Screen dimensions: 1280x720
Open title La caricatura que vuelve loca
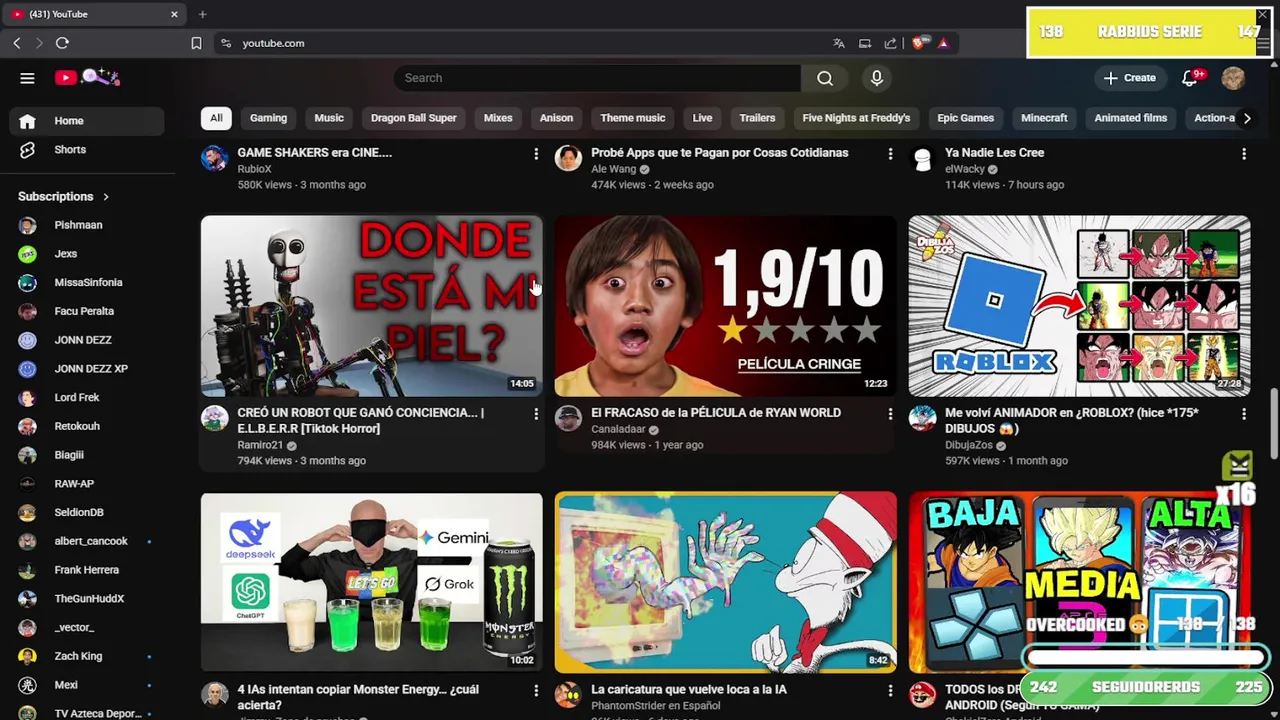click(689, 690)
